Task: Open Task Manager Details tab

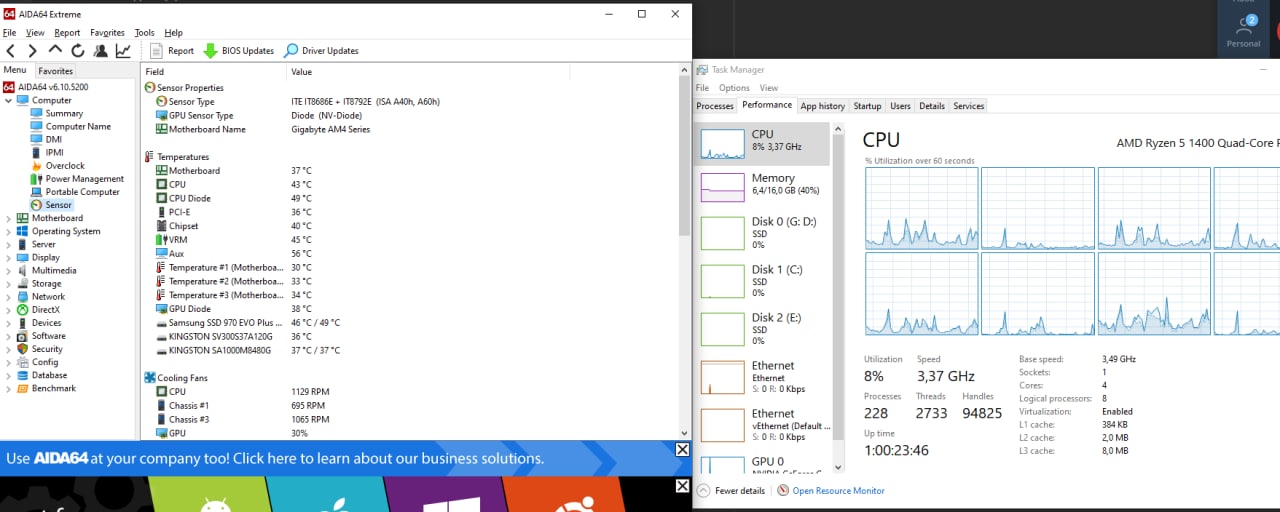Action: click(932, 106)
